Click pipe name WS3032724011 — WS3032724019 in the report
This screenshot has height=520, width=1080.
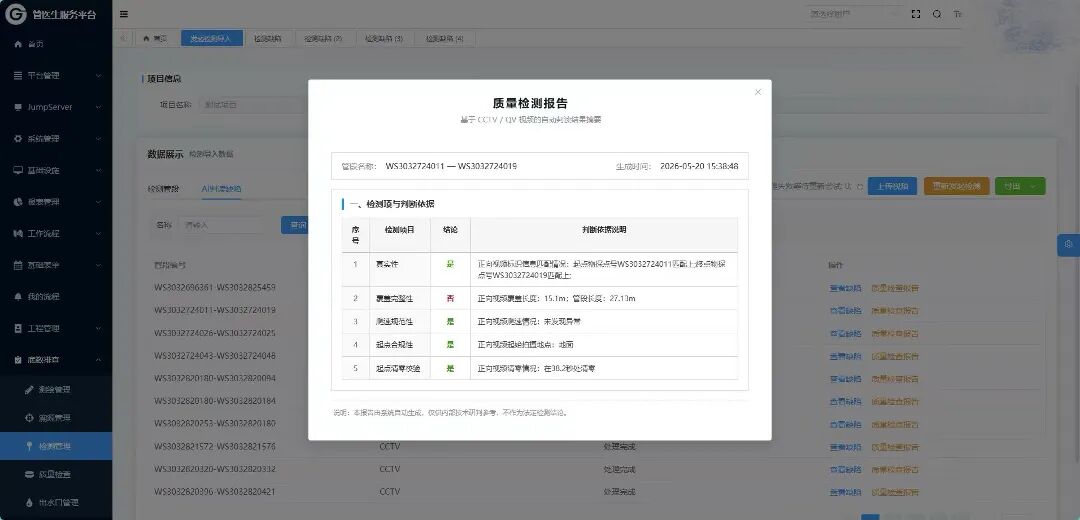[451, 166]
